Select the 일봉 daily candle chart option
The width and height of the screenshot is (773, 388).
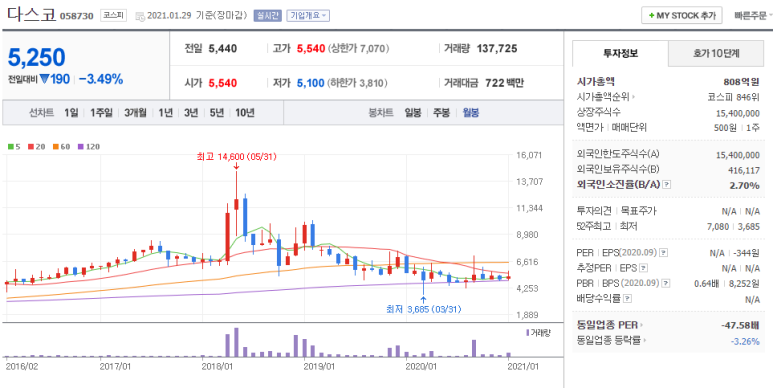pos(413,113)
